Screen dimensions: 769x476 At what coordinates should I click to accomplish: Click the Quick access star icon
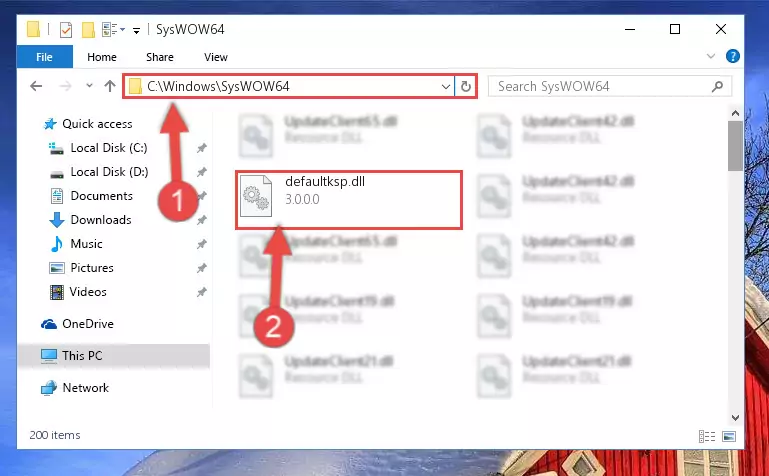pos(50,124)
